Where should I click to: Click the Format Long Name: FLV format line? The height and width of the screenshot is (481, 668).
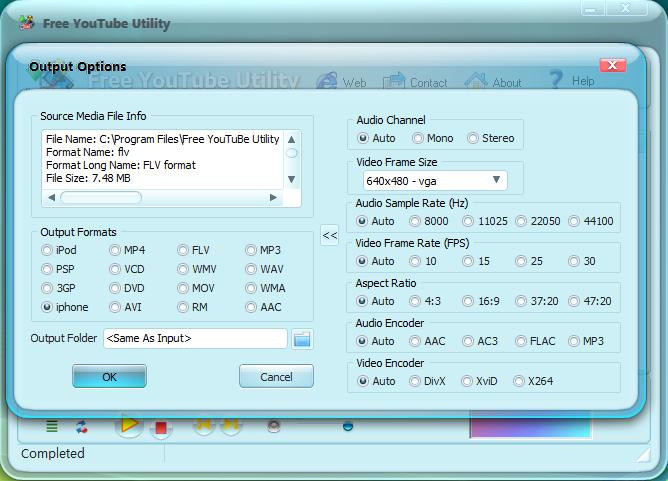121,165
